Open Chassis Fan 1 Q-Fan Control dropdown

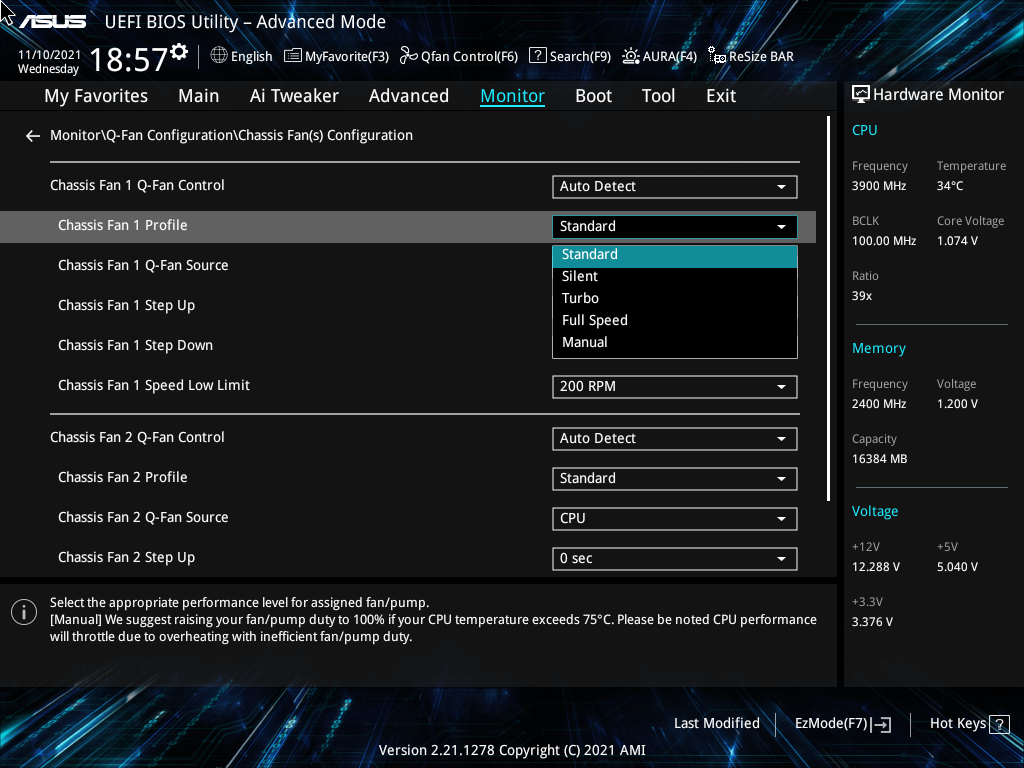click(675, 187)
